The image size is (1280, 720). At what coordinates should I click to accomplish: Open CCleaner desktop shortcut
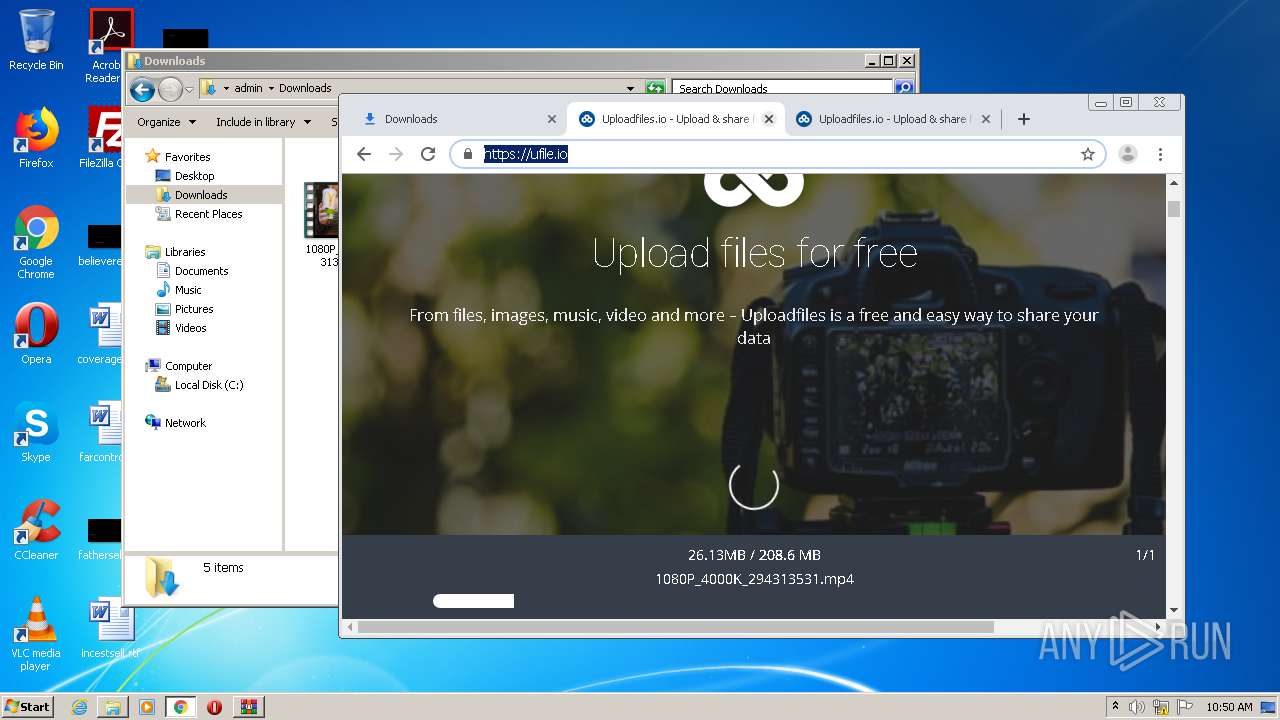[x=36, y=530]
